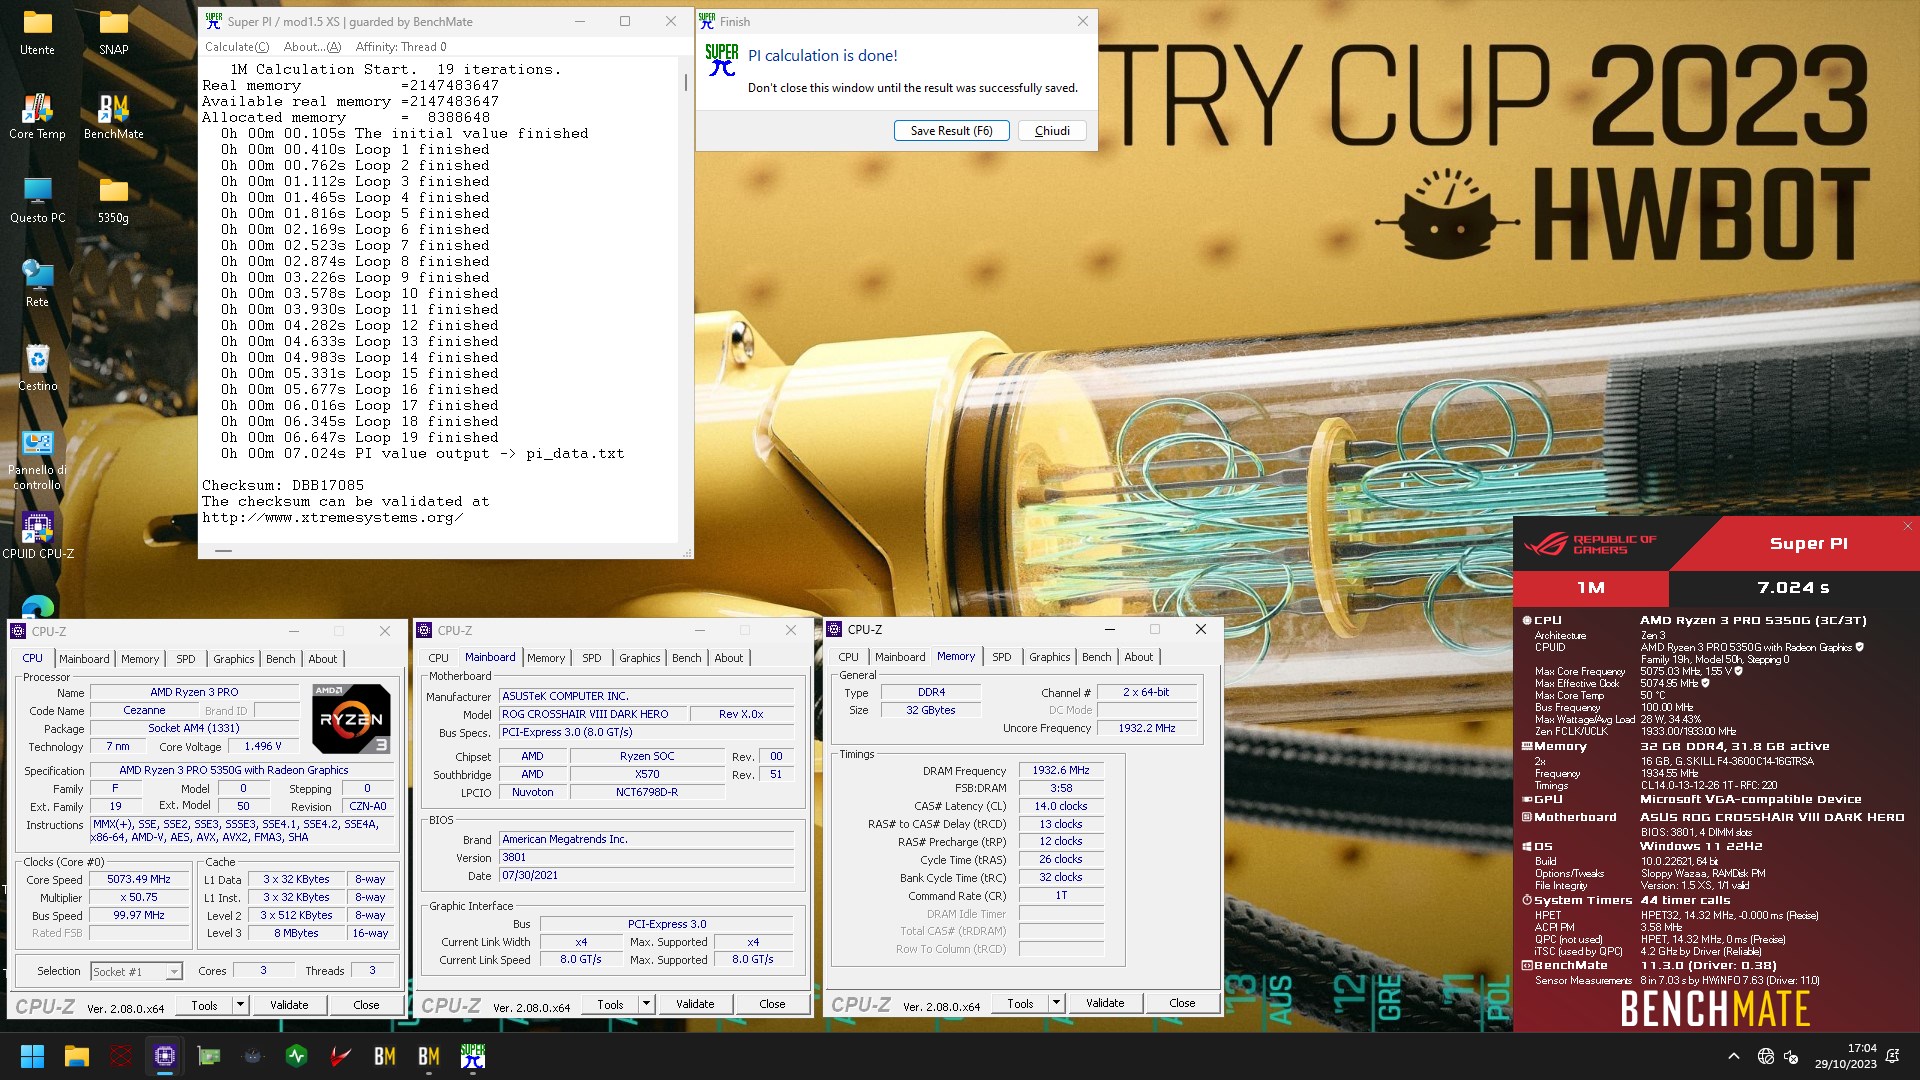Open the Socket #1 selection dropdown
The height and width of the screenshot is (1080, 1920).
[x=136, y=971]
